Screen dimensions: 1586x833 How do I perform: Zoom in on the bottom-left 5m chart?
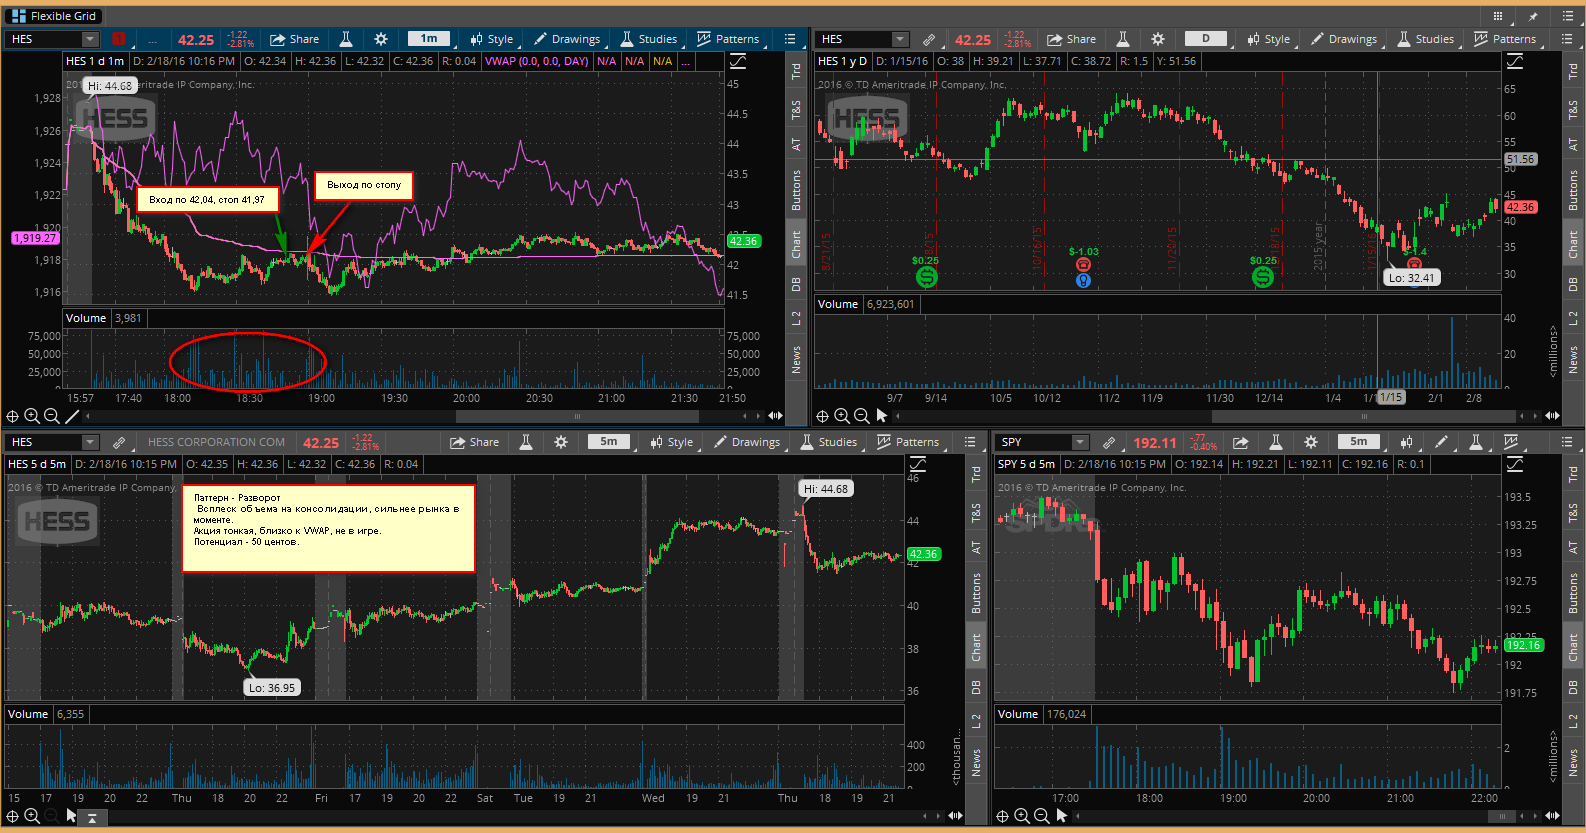coord(32,816)
